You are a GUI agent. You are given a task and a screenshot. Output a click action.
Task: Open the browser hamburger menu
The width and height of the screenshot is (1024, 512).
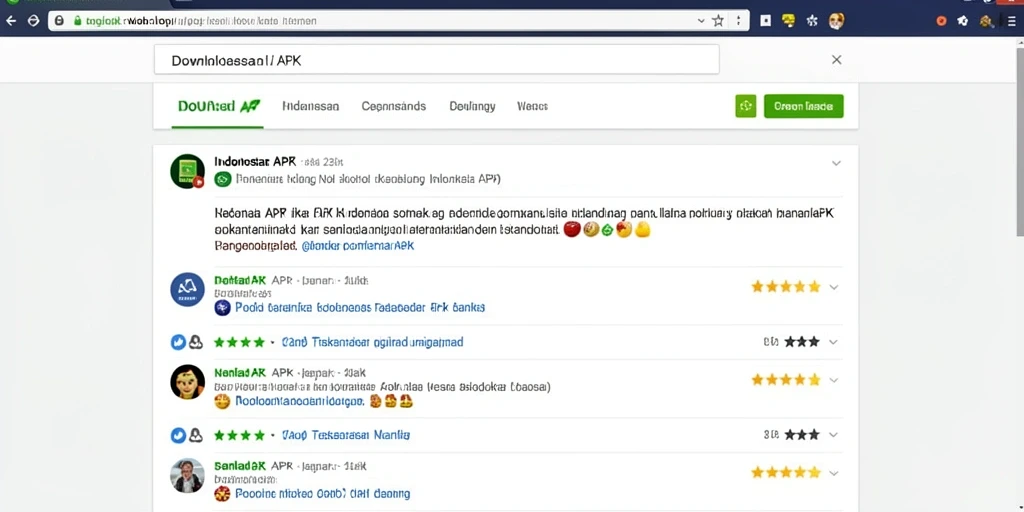click(x=1012, y=21)
